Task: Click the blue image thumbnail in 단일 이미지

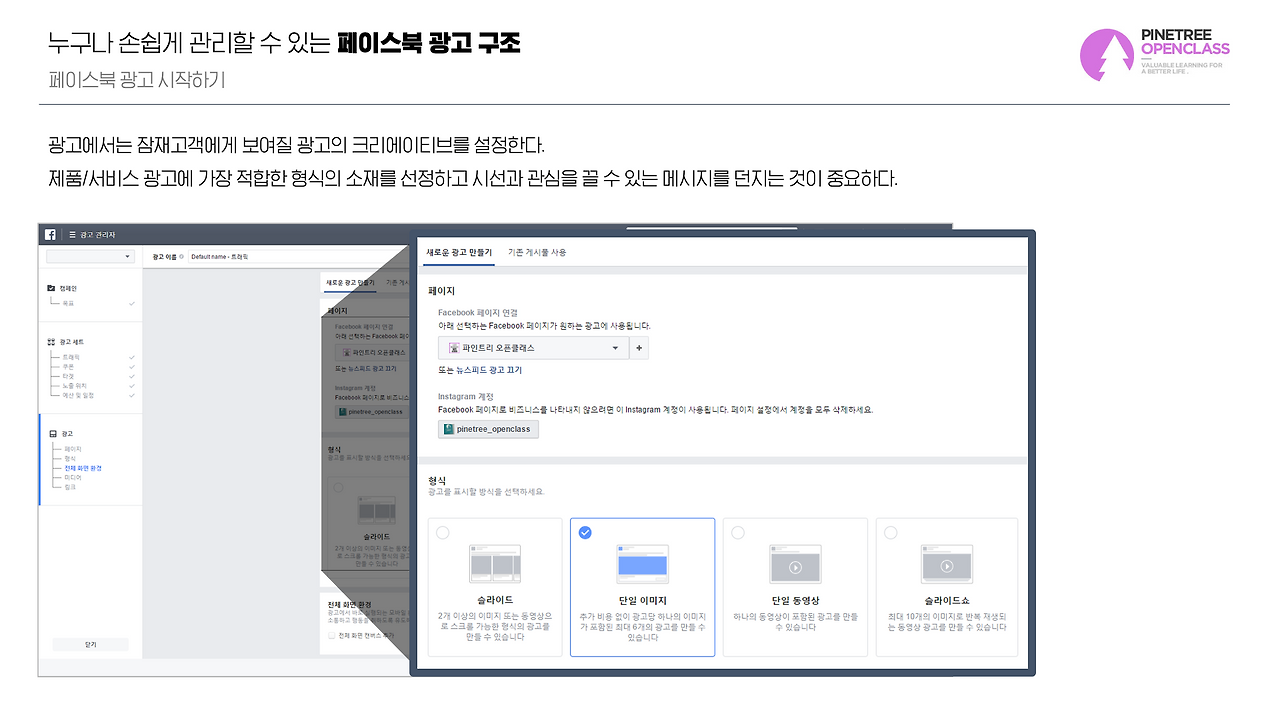Action: pos(643,563)
